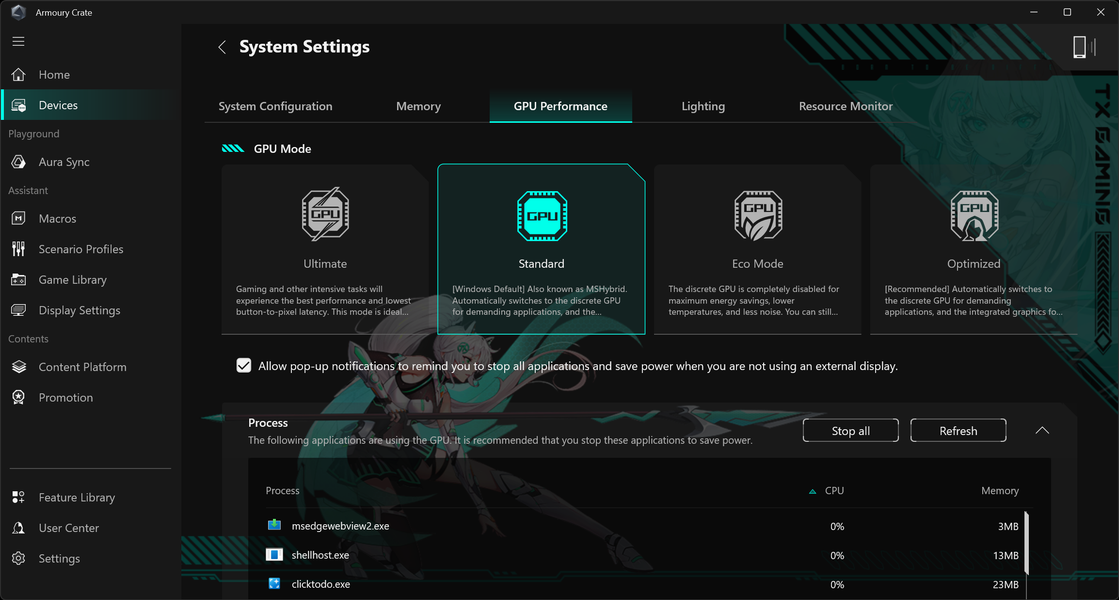Viewport: 1119px width, 600px height.
Task: Click the Armoury Crate logo in title bar
Action: point(19,12)
